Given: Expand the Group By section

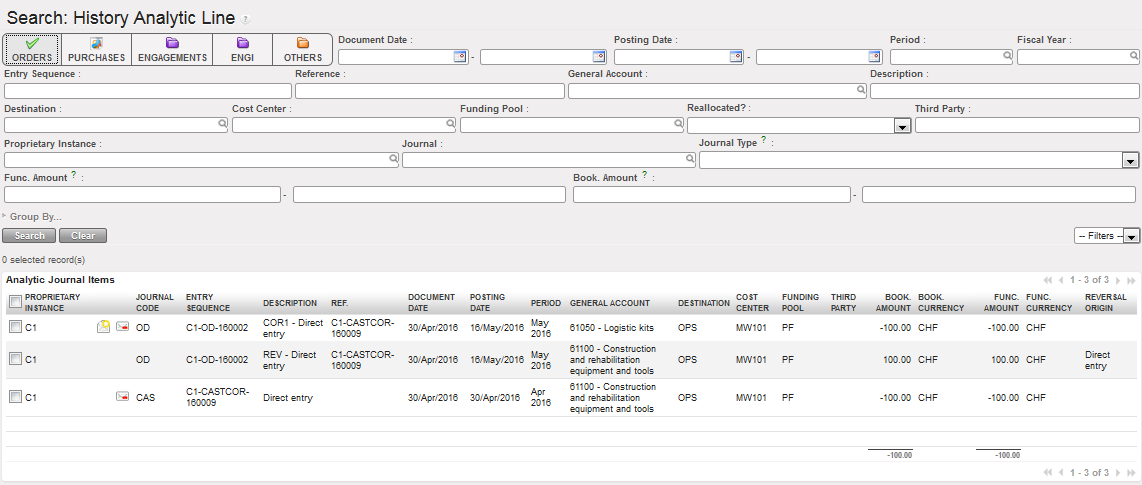Looking at the screenshot, I should (33, 216).
